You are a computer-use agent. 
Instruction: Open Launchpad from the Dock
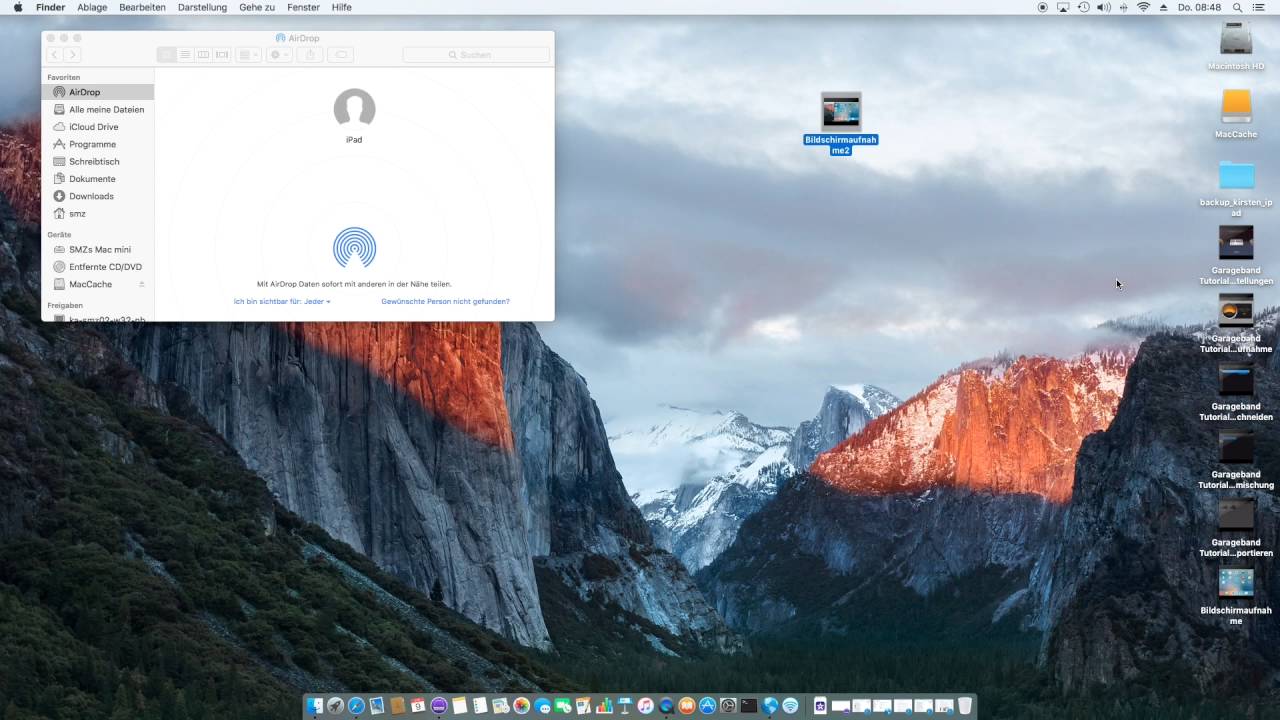tap(336, 706)
